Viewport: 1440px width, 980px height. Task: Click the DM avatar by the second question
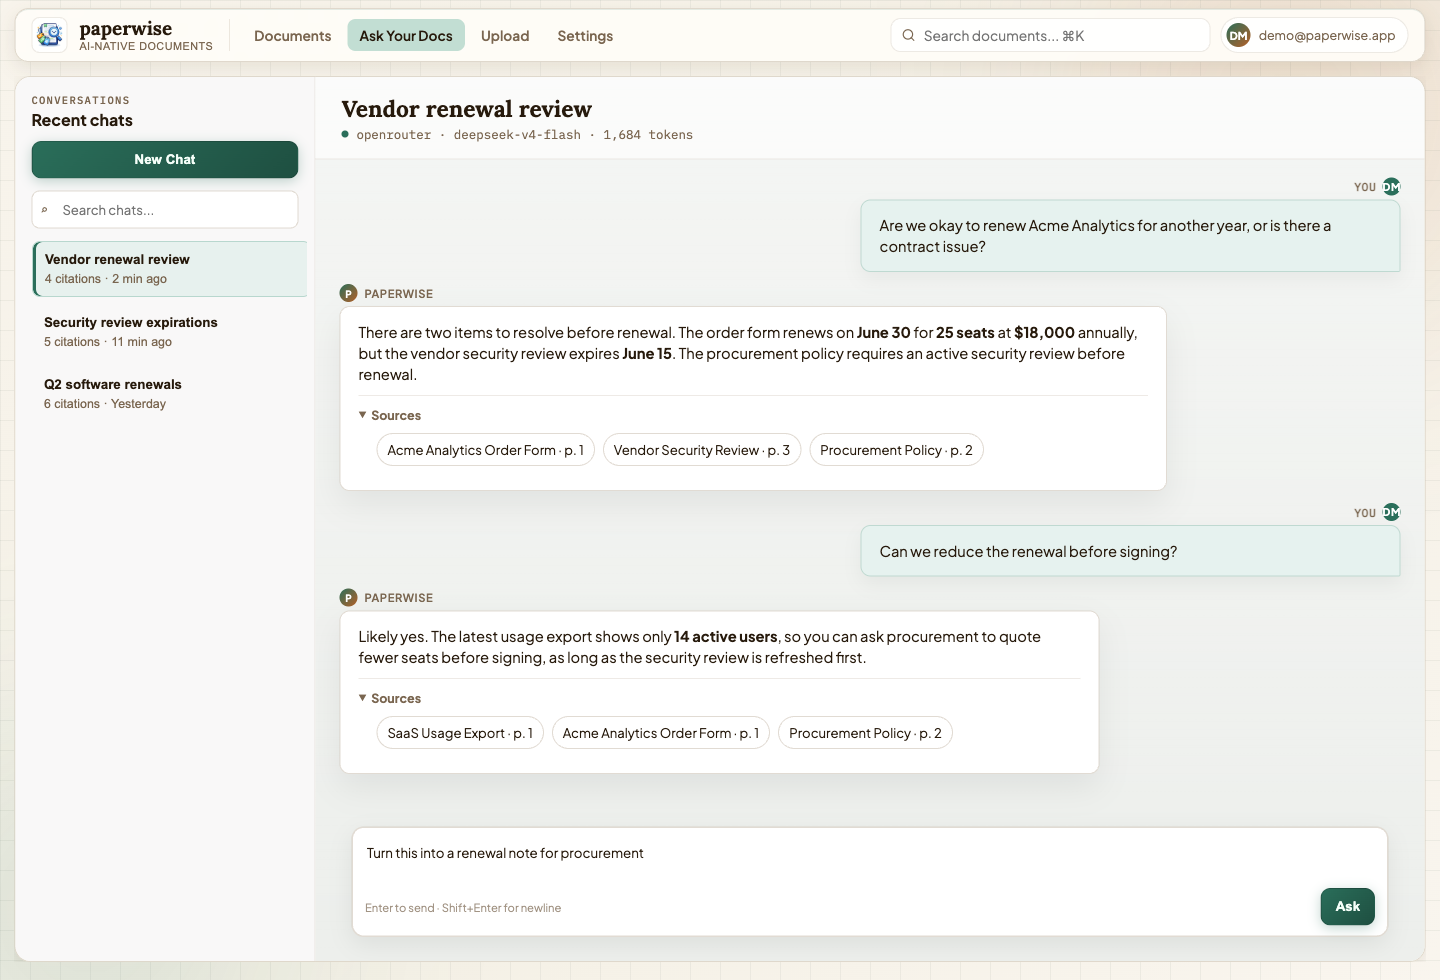(x=1391, y=512)
